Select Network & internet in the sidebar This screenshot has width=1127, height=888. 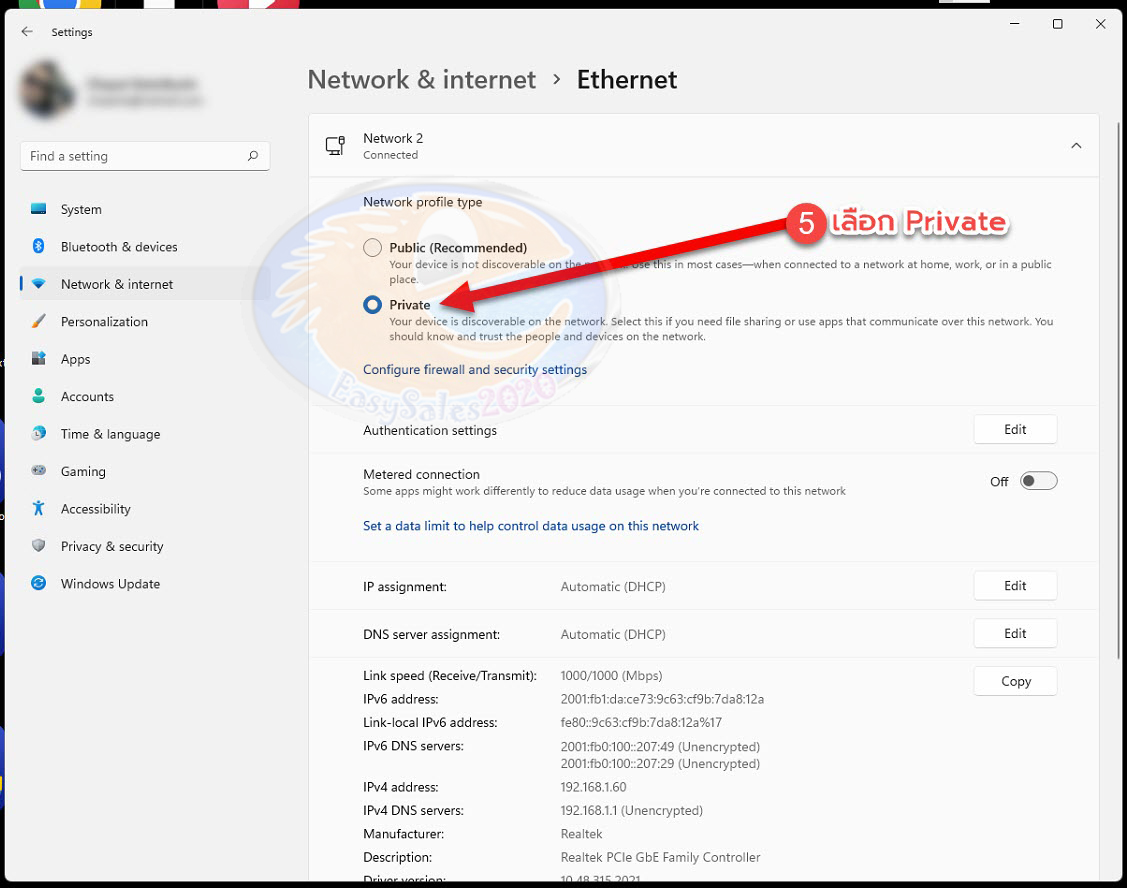click(x=118, y=284)
